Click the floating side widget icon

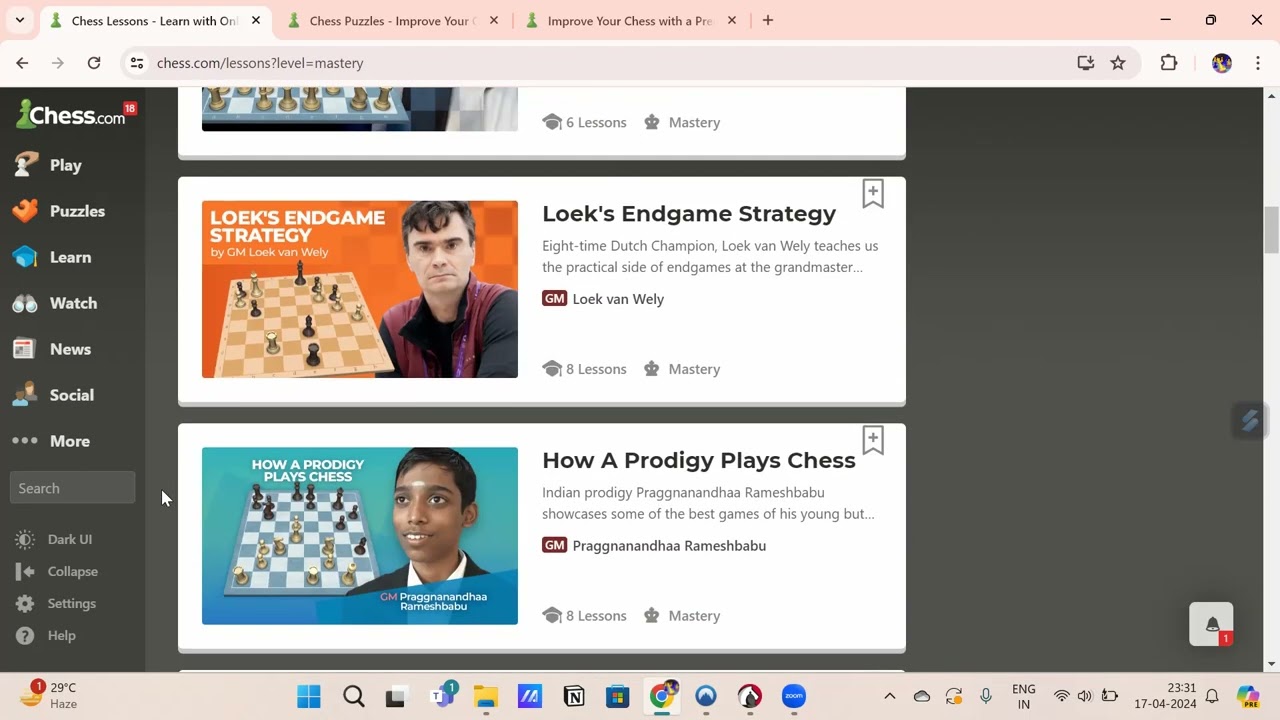pos(1250,420)
